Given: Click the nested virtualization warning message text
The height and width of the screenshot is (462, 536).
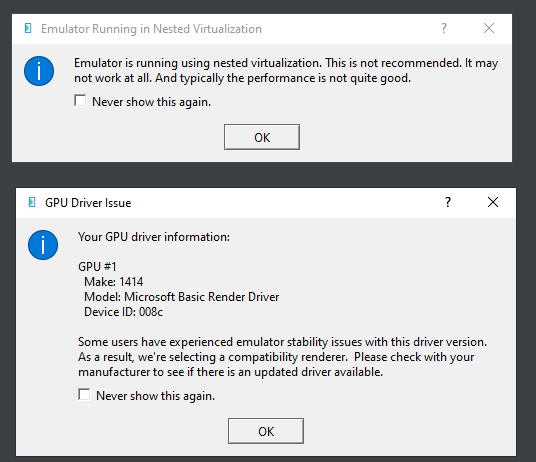Looking at the screenshot, I should pyautogui.click(x=286, y=70).
